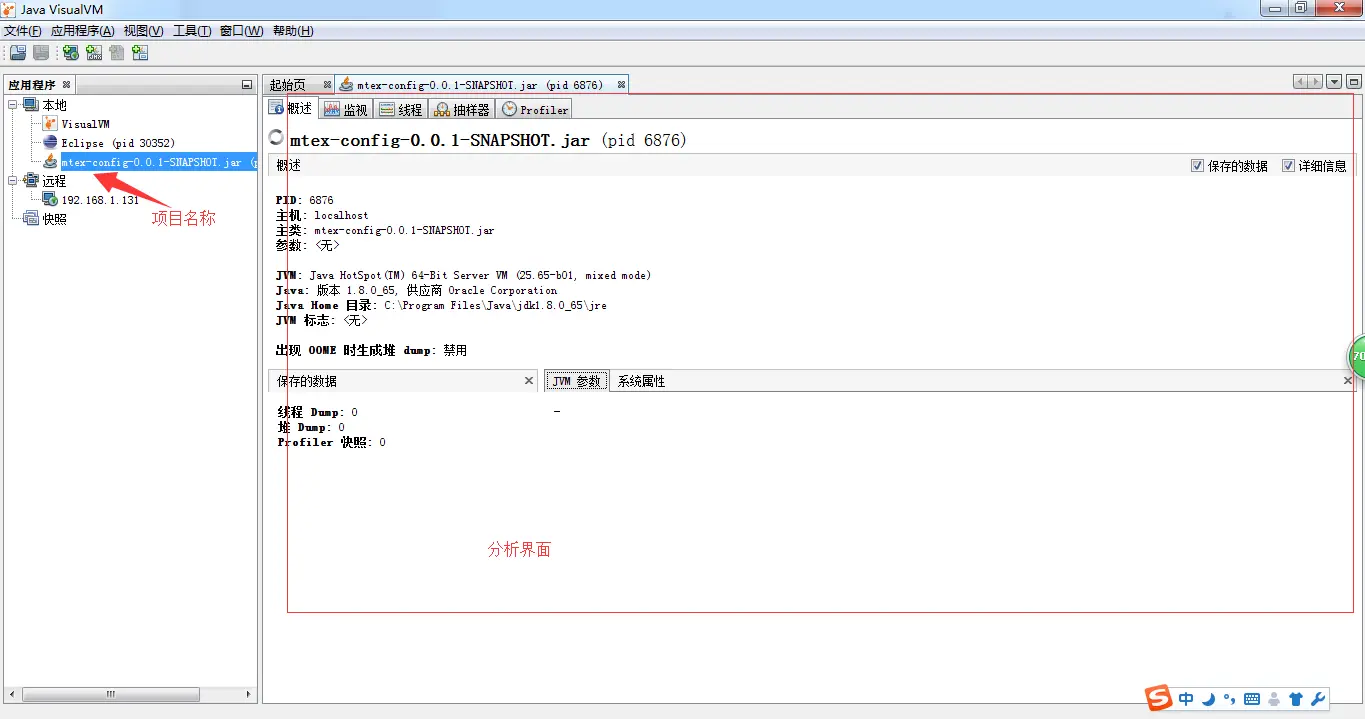Click the 主机: localhost line

tap(322, 215)
